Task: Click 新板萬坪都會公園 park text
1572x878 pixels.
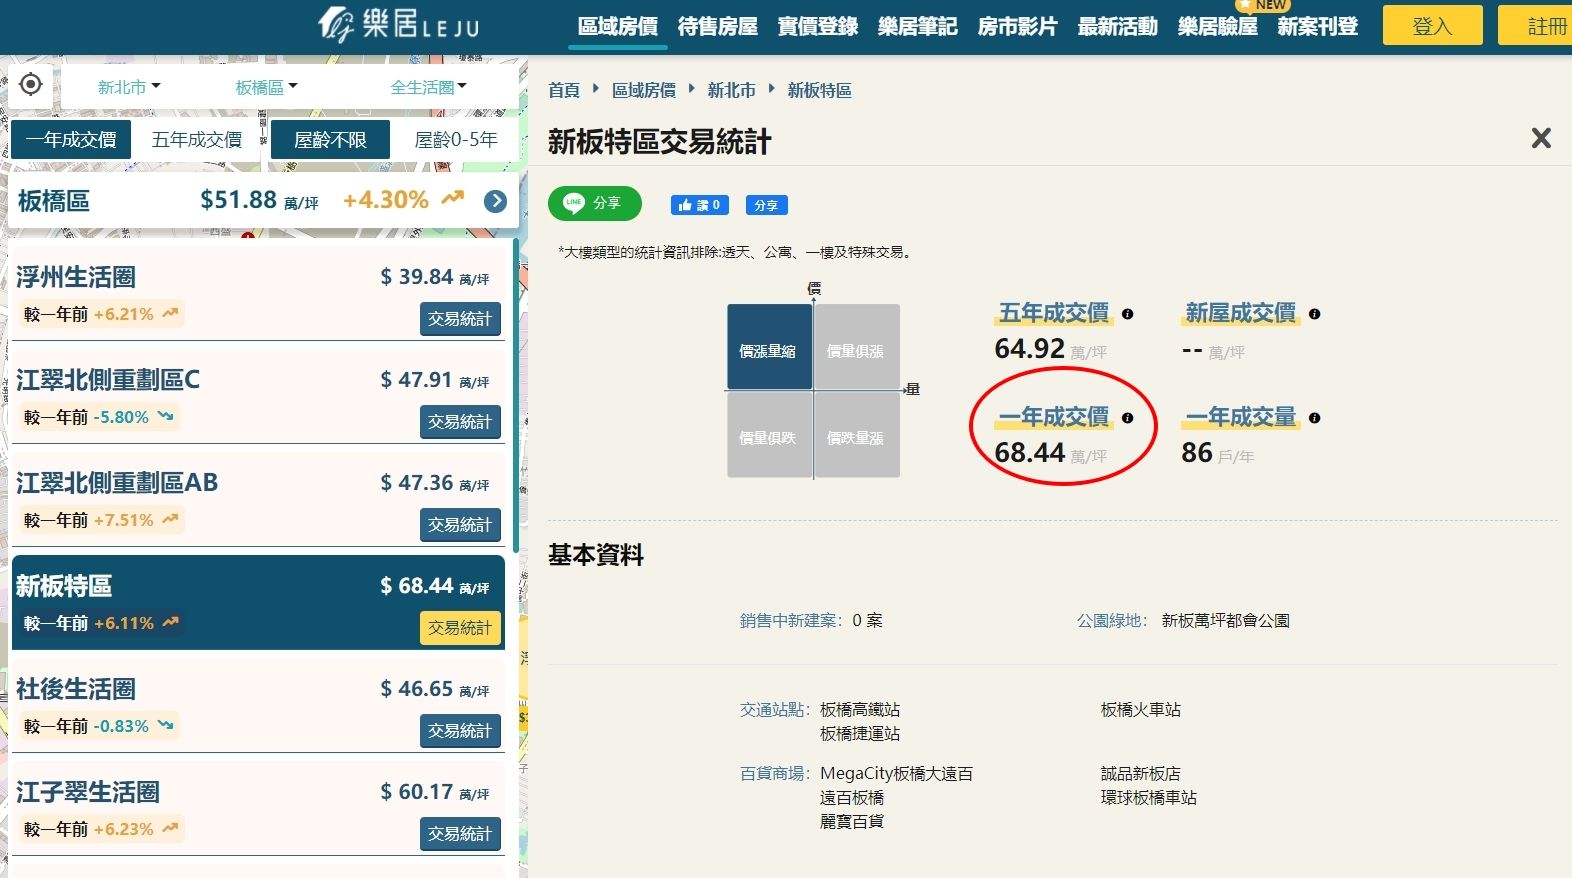Action: pyautogui.click(x=1225, y=620)
